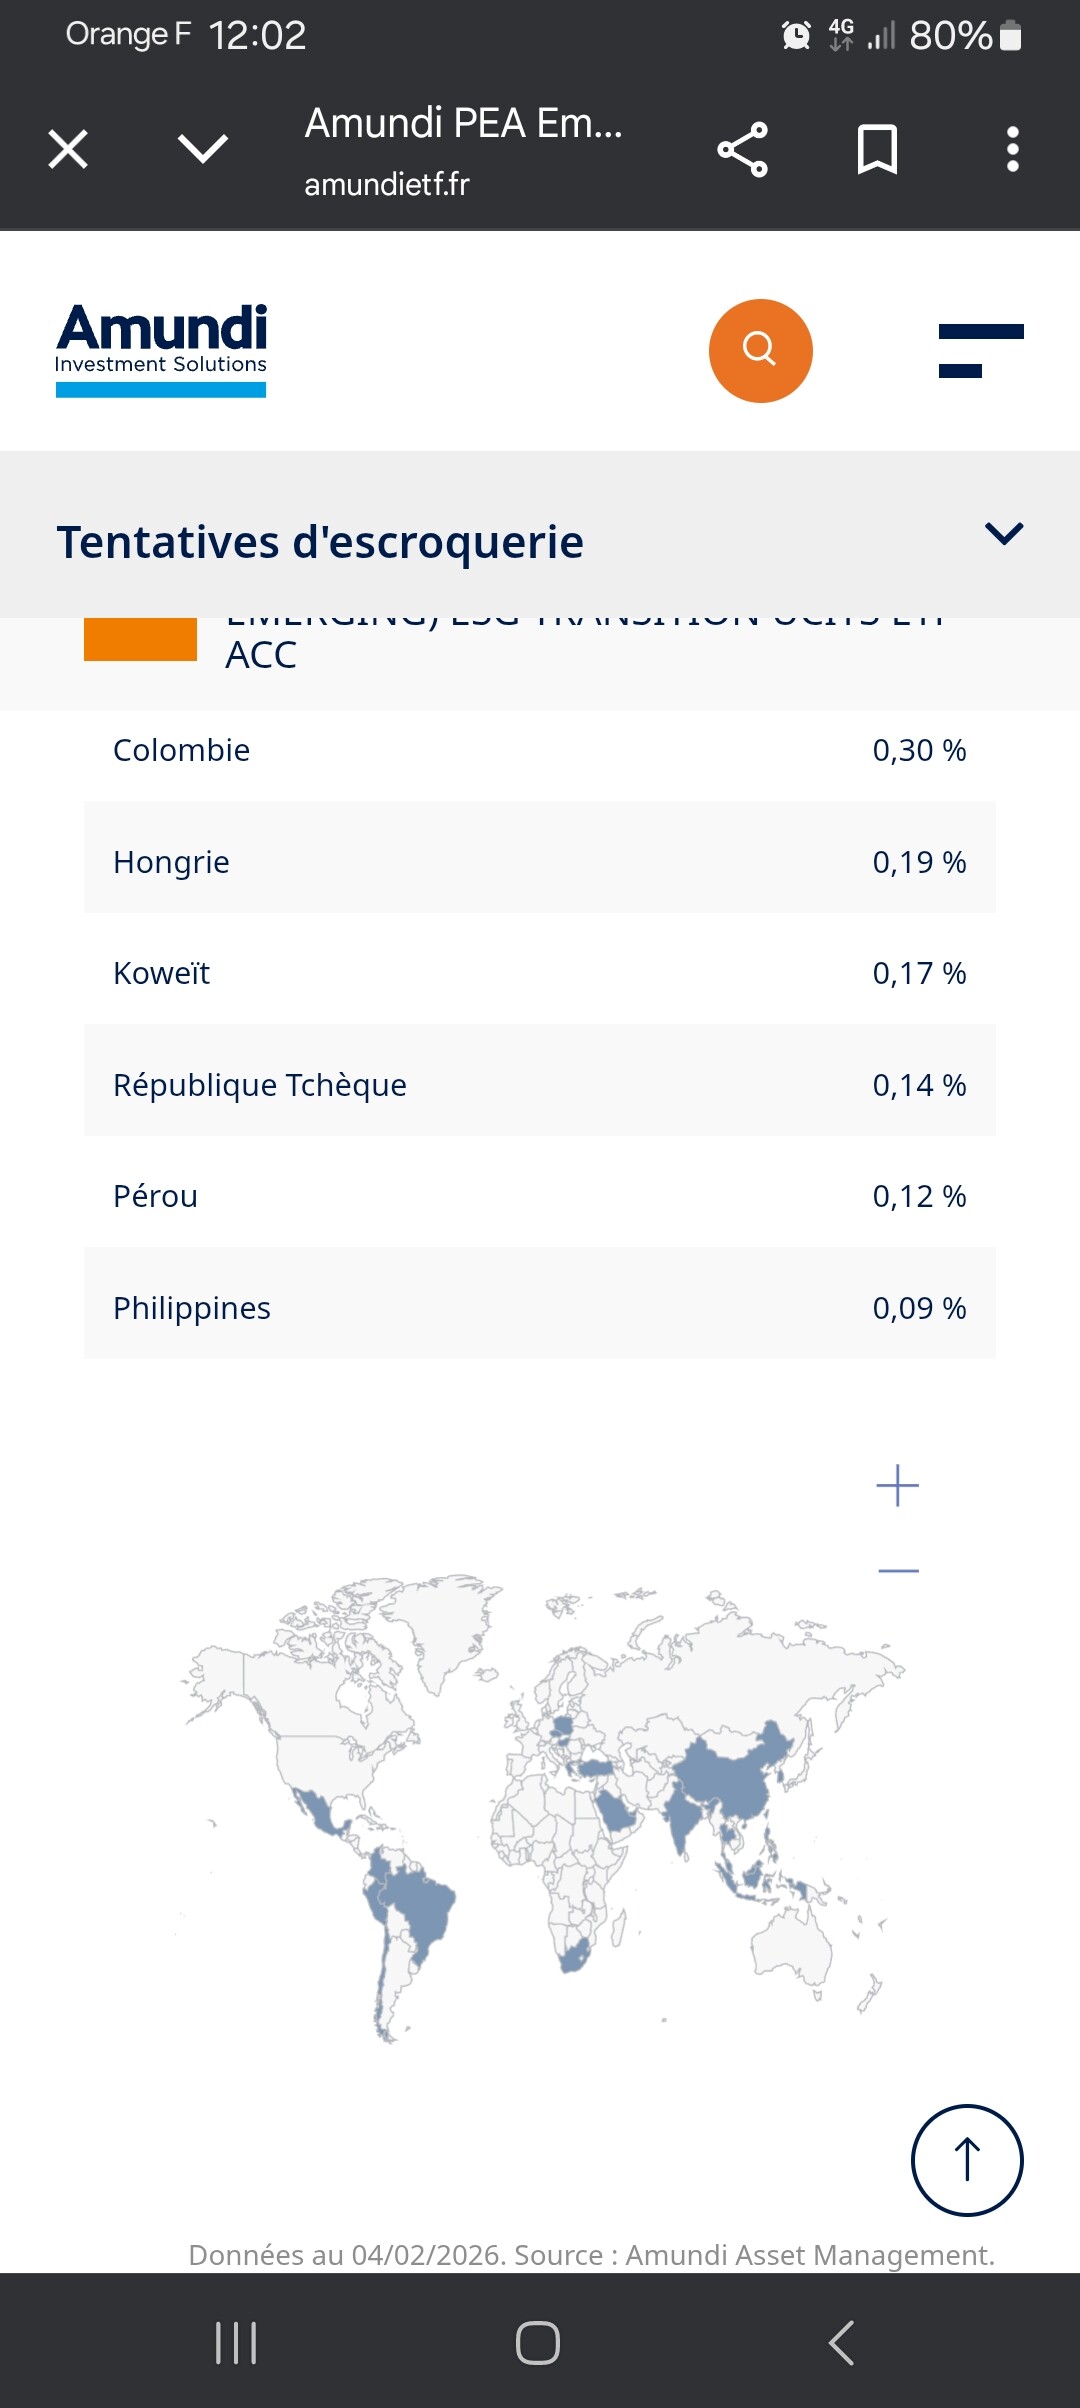This screenshot has height=2408, width=1080.
Task: Zoom out on the world map
Action: click(897, 1571)
